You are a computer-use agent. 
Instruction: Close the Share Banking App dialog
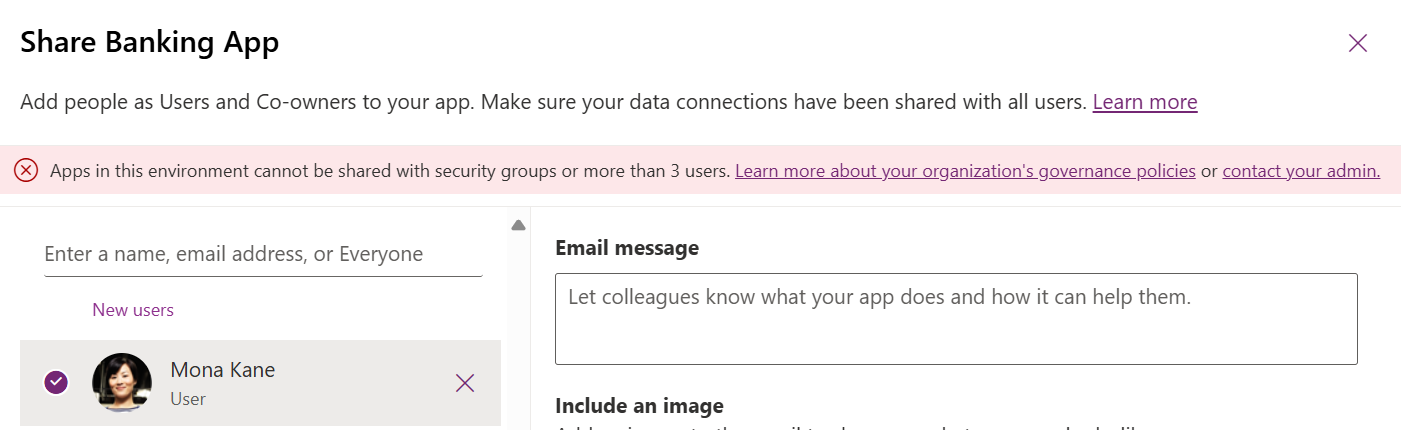(1357, 43)
